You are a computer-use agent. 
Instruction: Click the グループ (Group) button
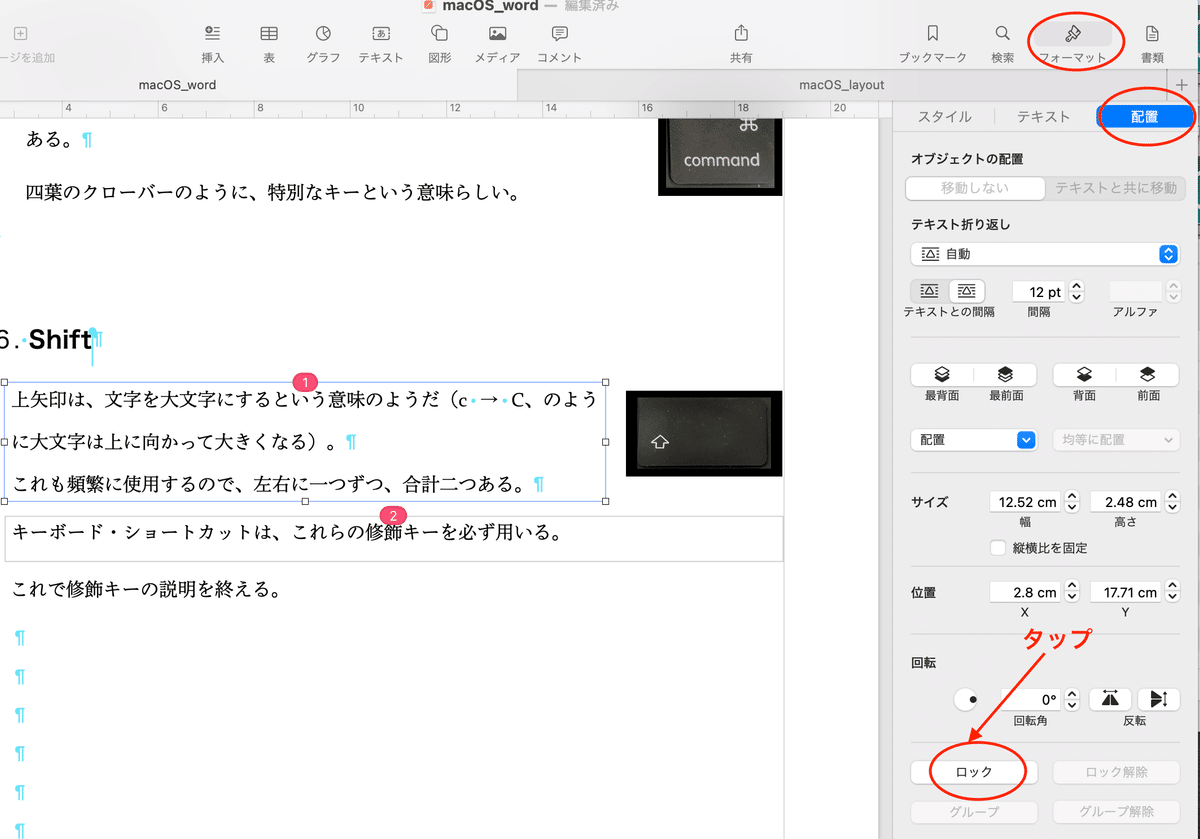[x=974, y=812]
